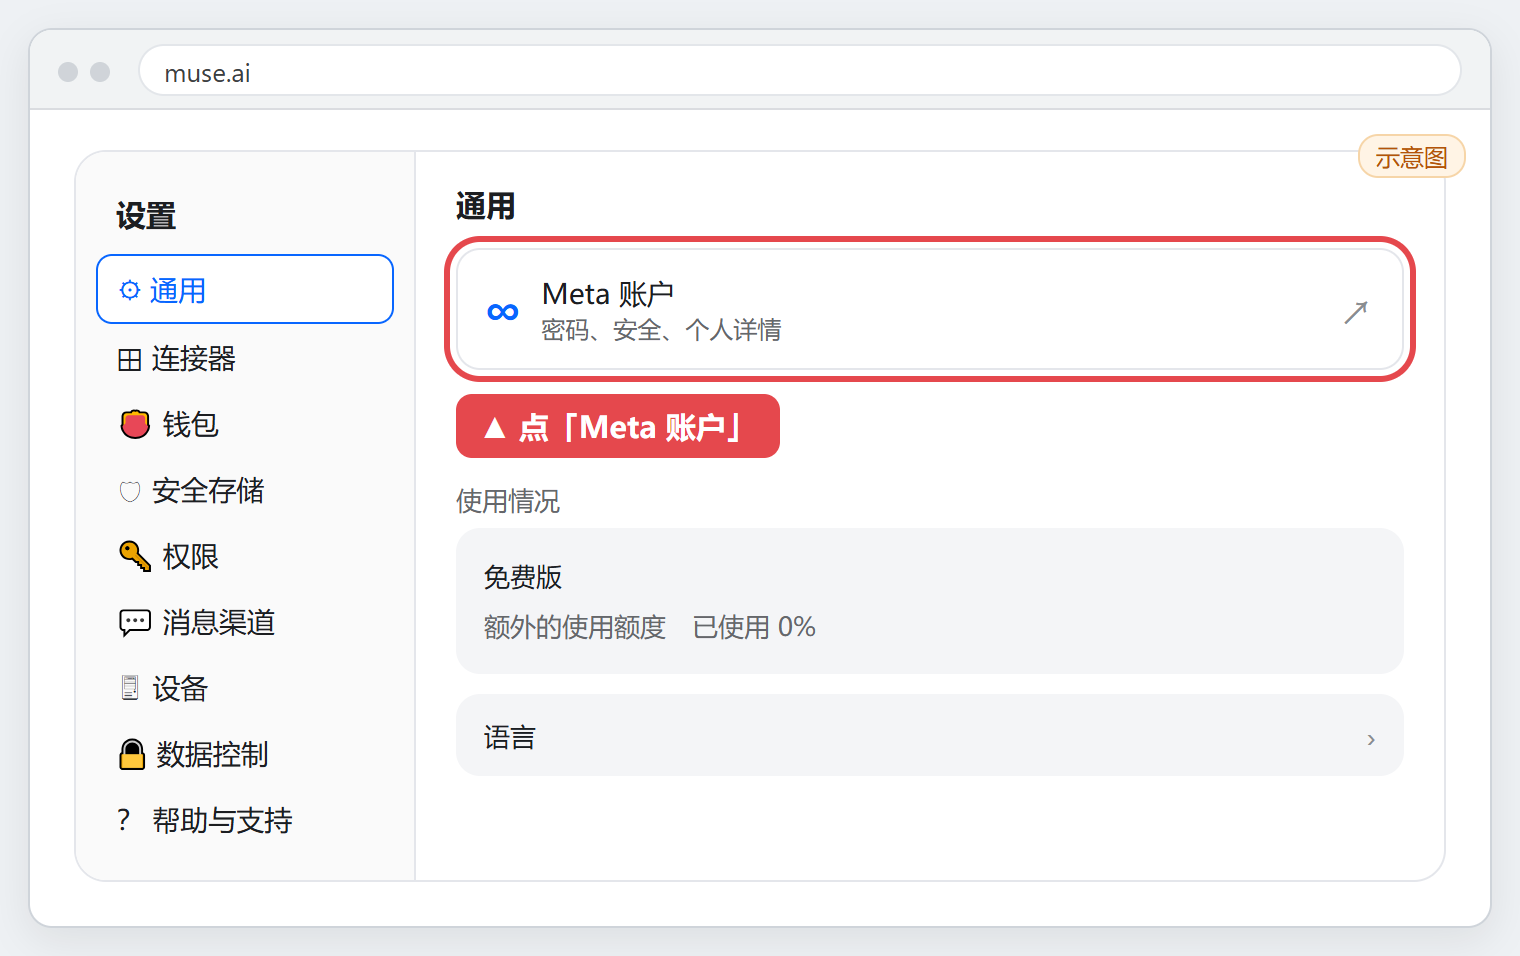Click the blue Meta infinity logo
The image size is (1520, 956).
click(x=503, y=312)
